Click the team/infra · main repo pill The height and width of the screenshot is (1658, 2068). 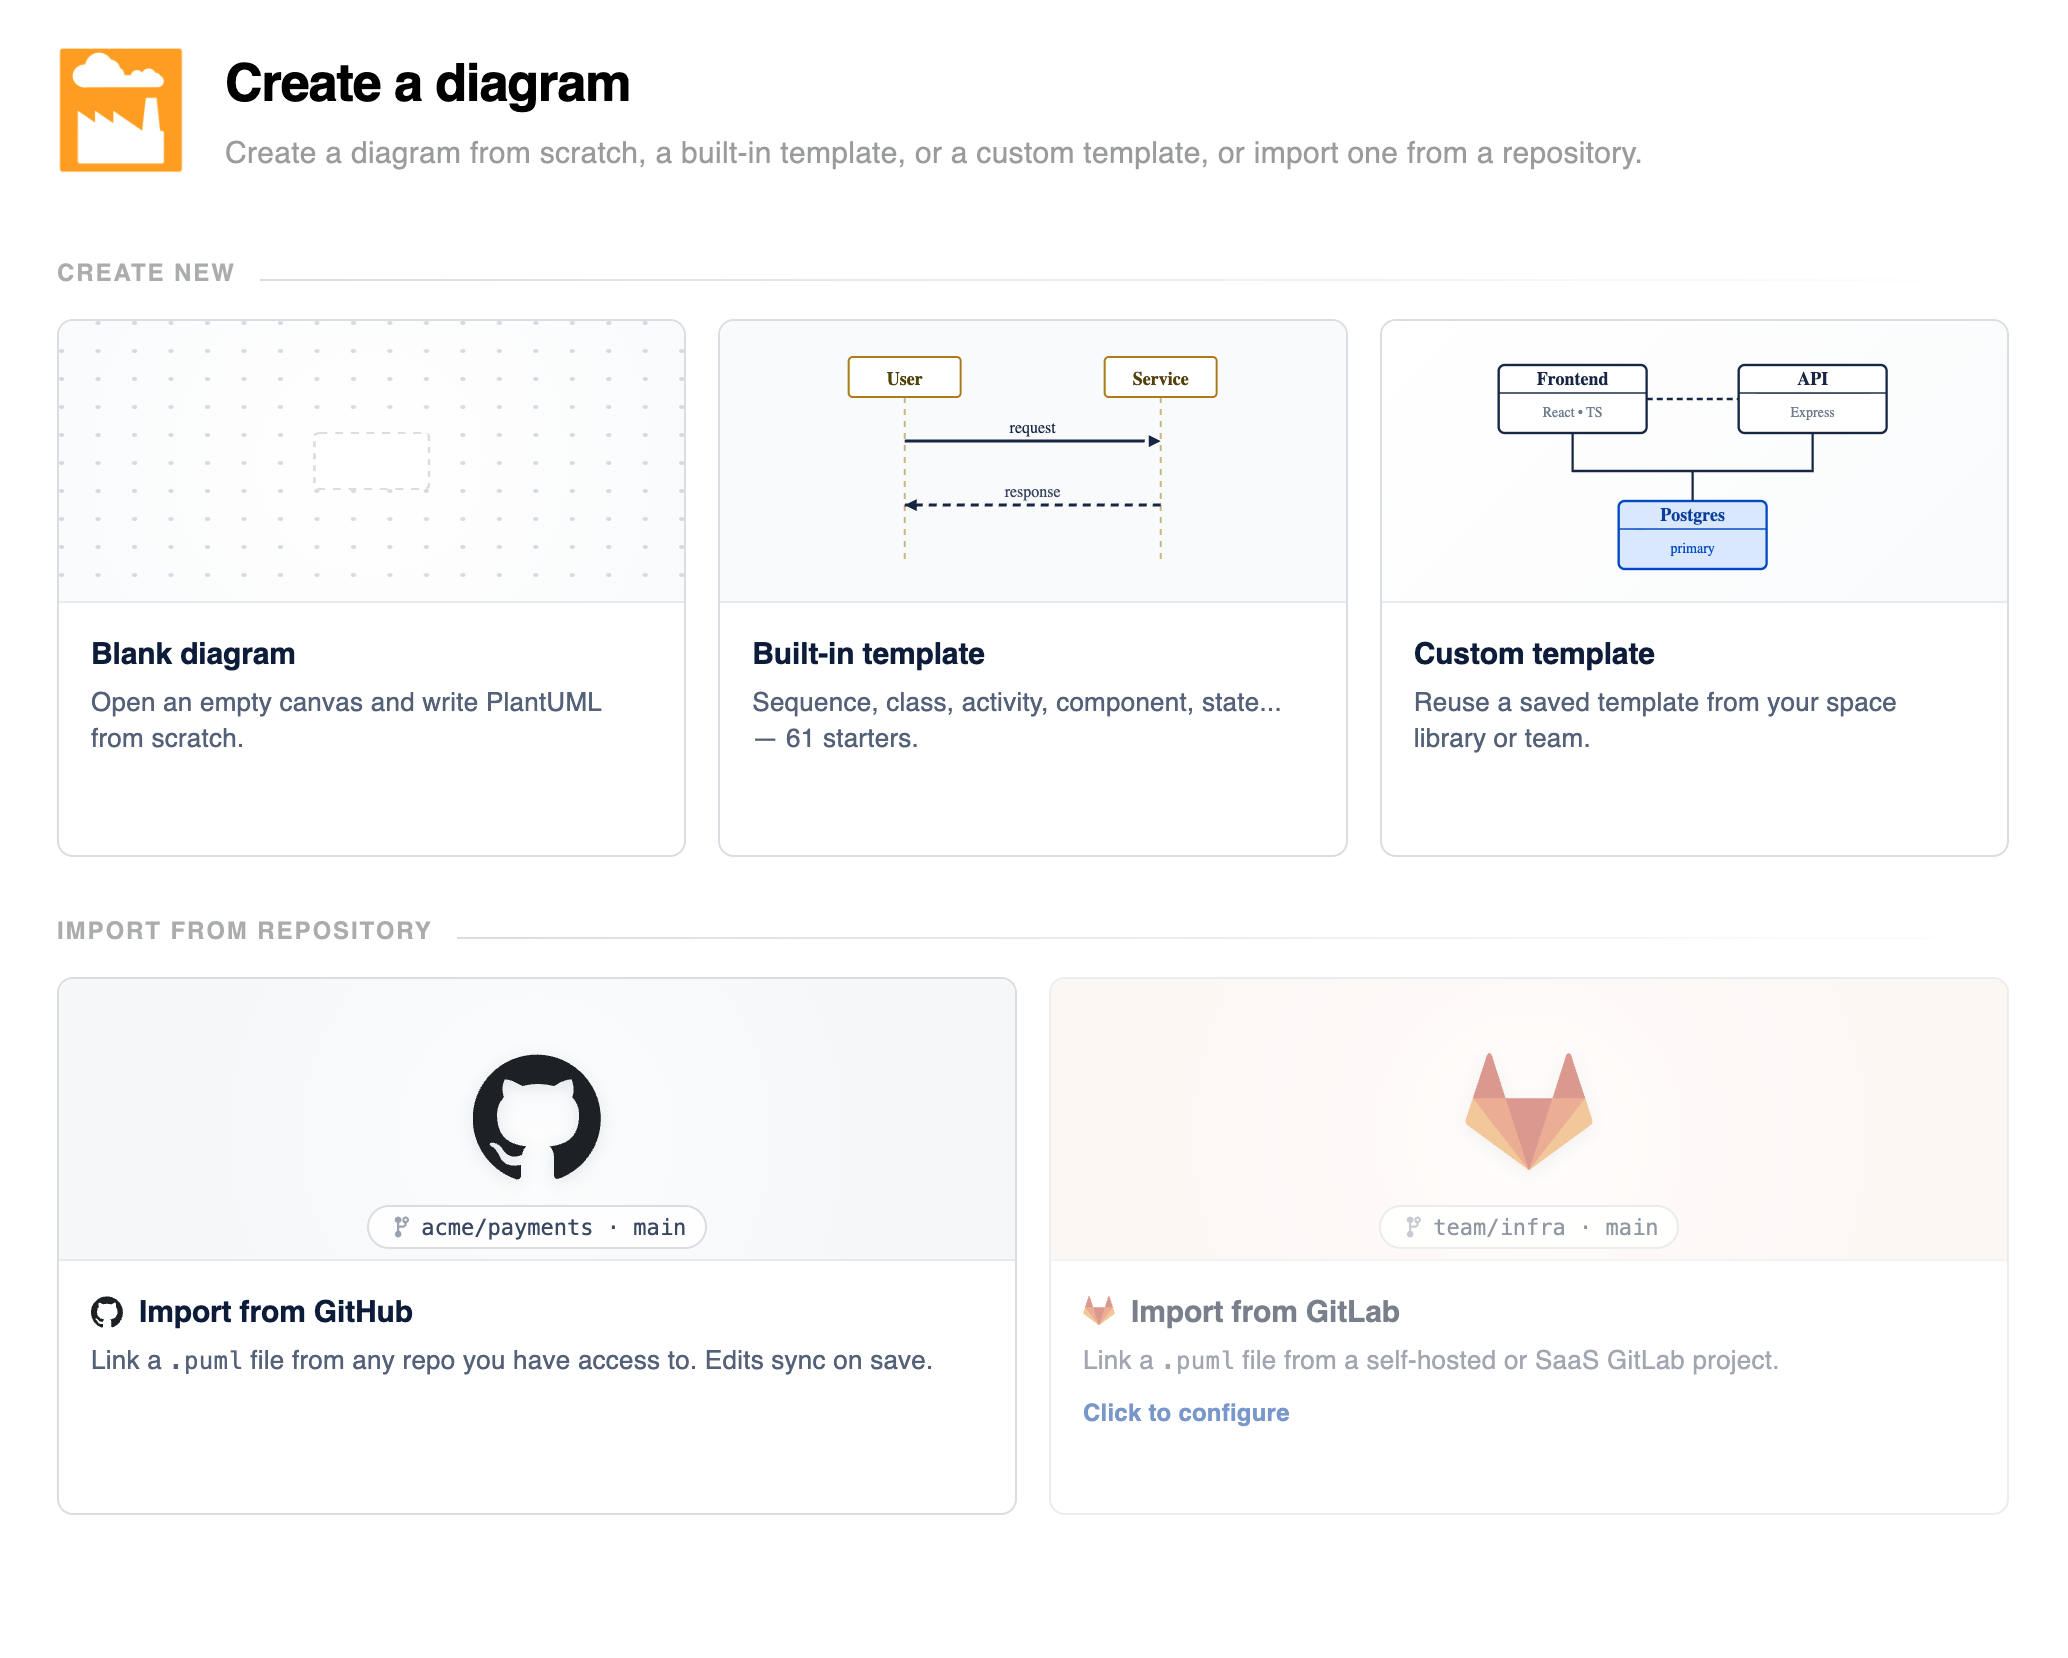1529,1227
